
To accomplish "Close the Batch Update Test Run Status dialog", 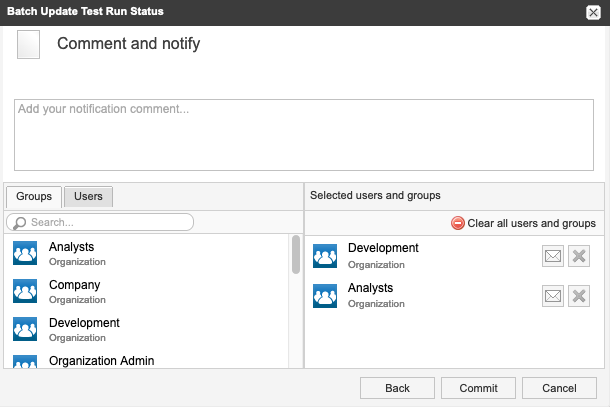I will [593, 12].
